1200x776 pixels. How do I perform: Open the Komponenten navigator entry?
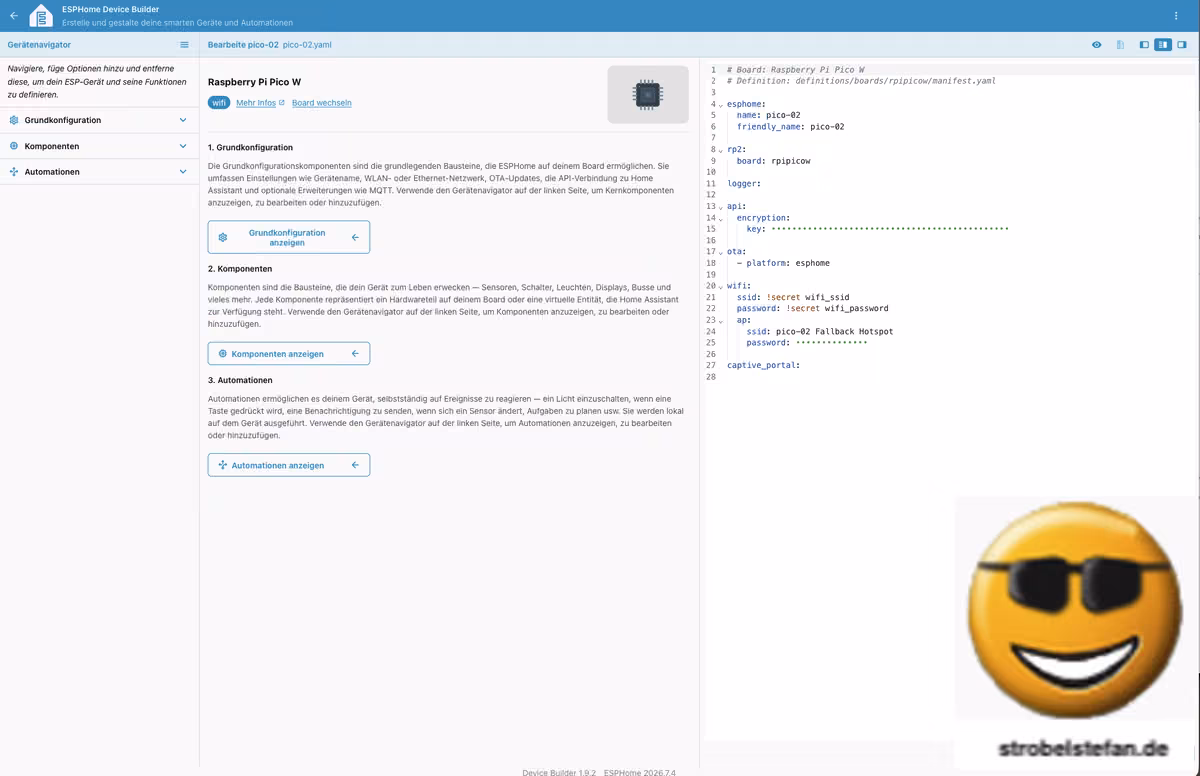99,146
